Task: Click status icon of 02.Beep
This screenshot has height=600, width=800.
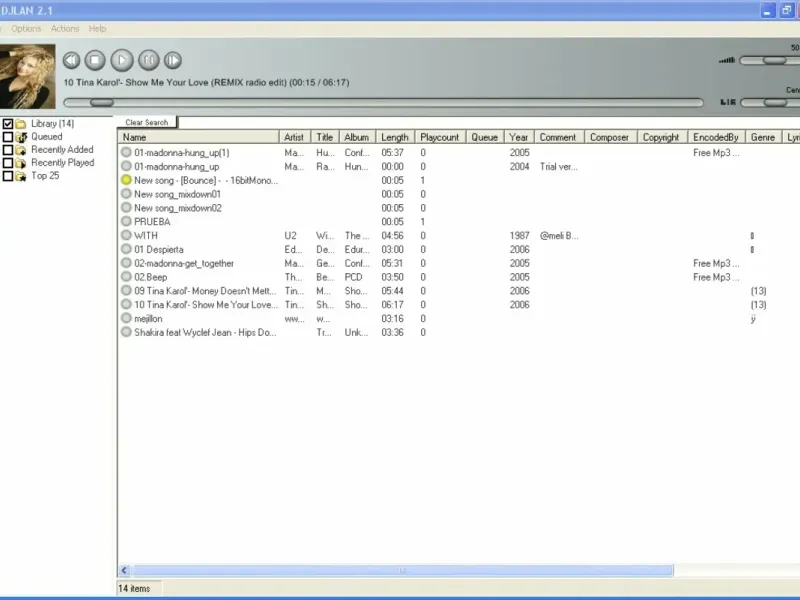Action: (126, 277)
